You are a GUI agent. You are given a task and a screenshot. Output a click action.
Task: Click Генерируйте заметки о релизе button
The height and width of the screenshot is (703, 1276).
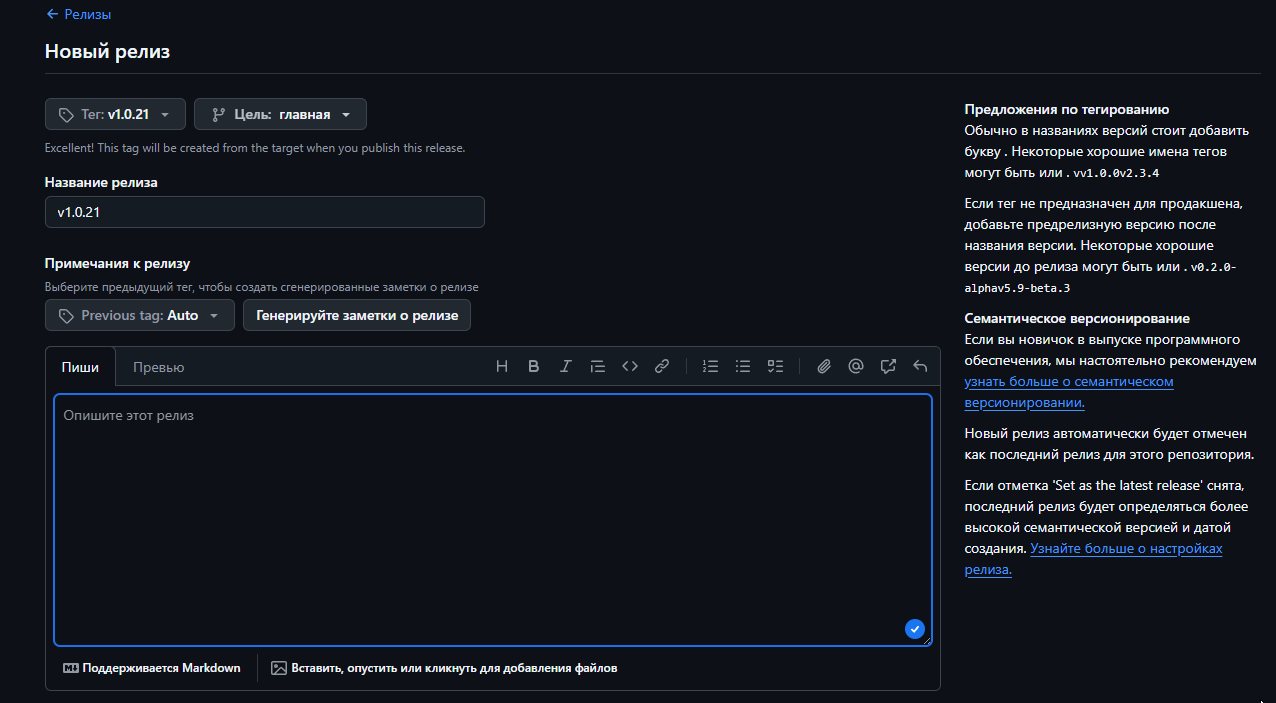[357, 315]
